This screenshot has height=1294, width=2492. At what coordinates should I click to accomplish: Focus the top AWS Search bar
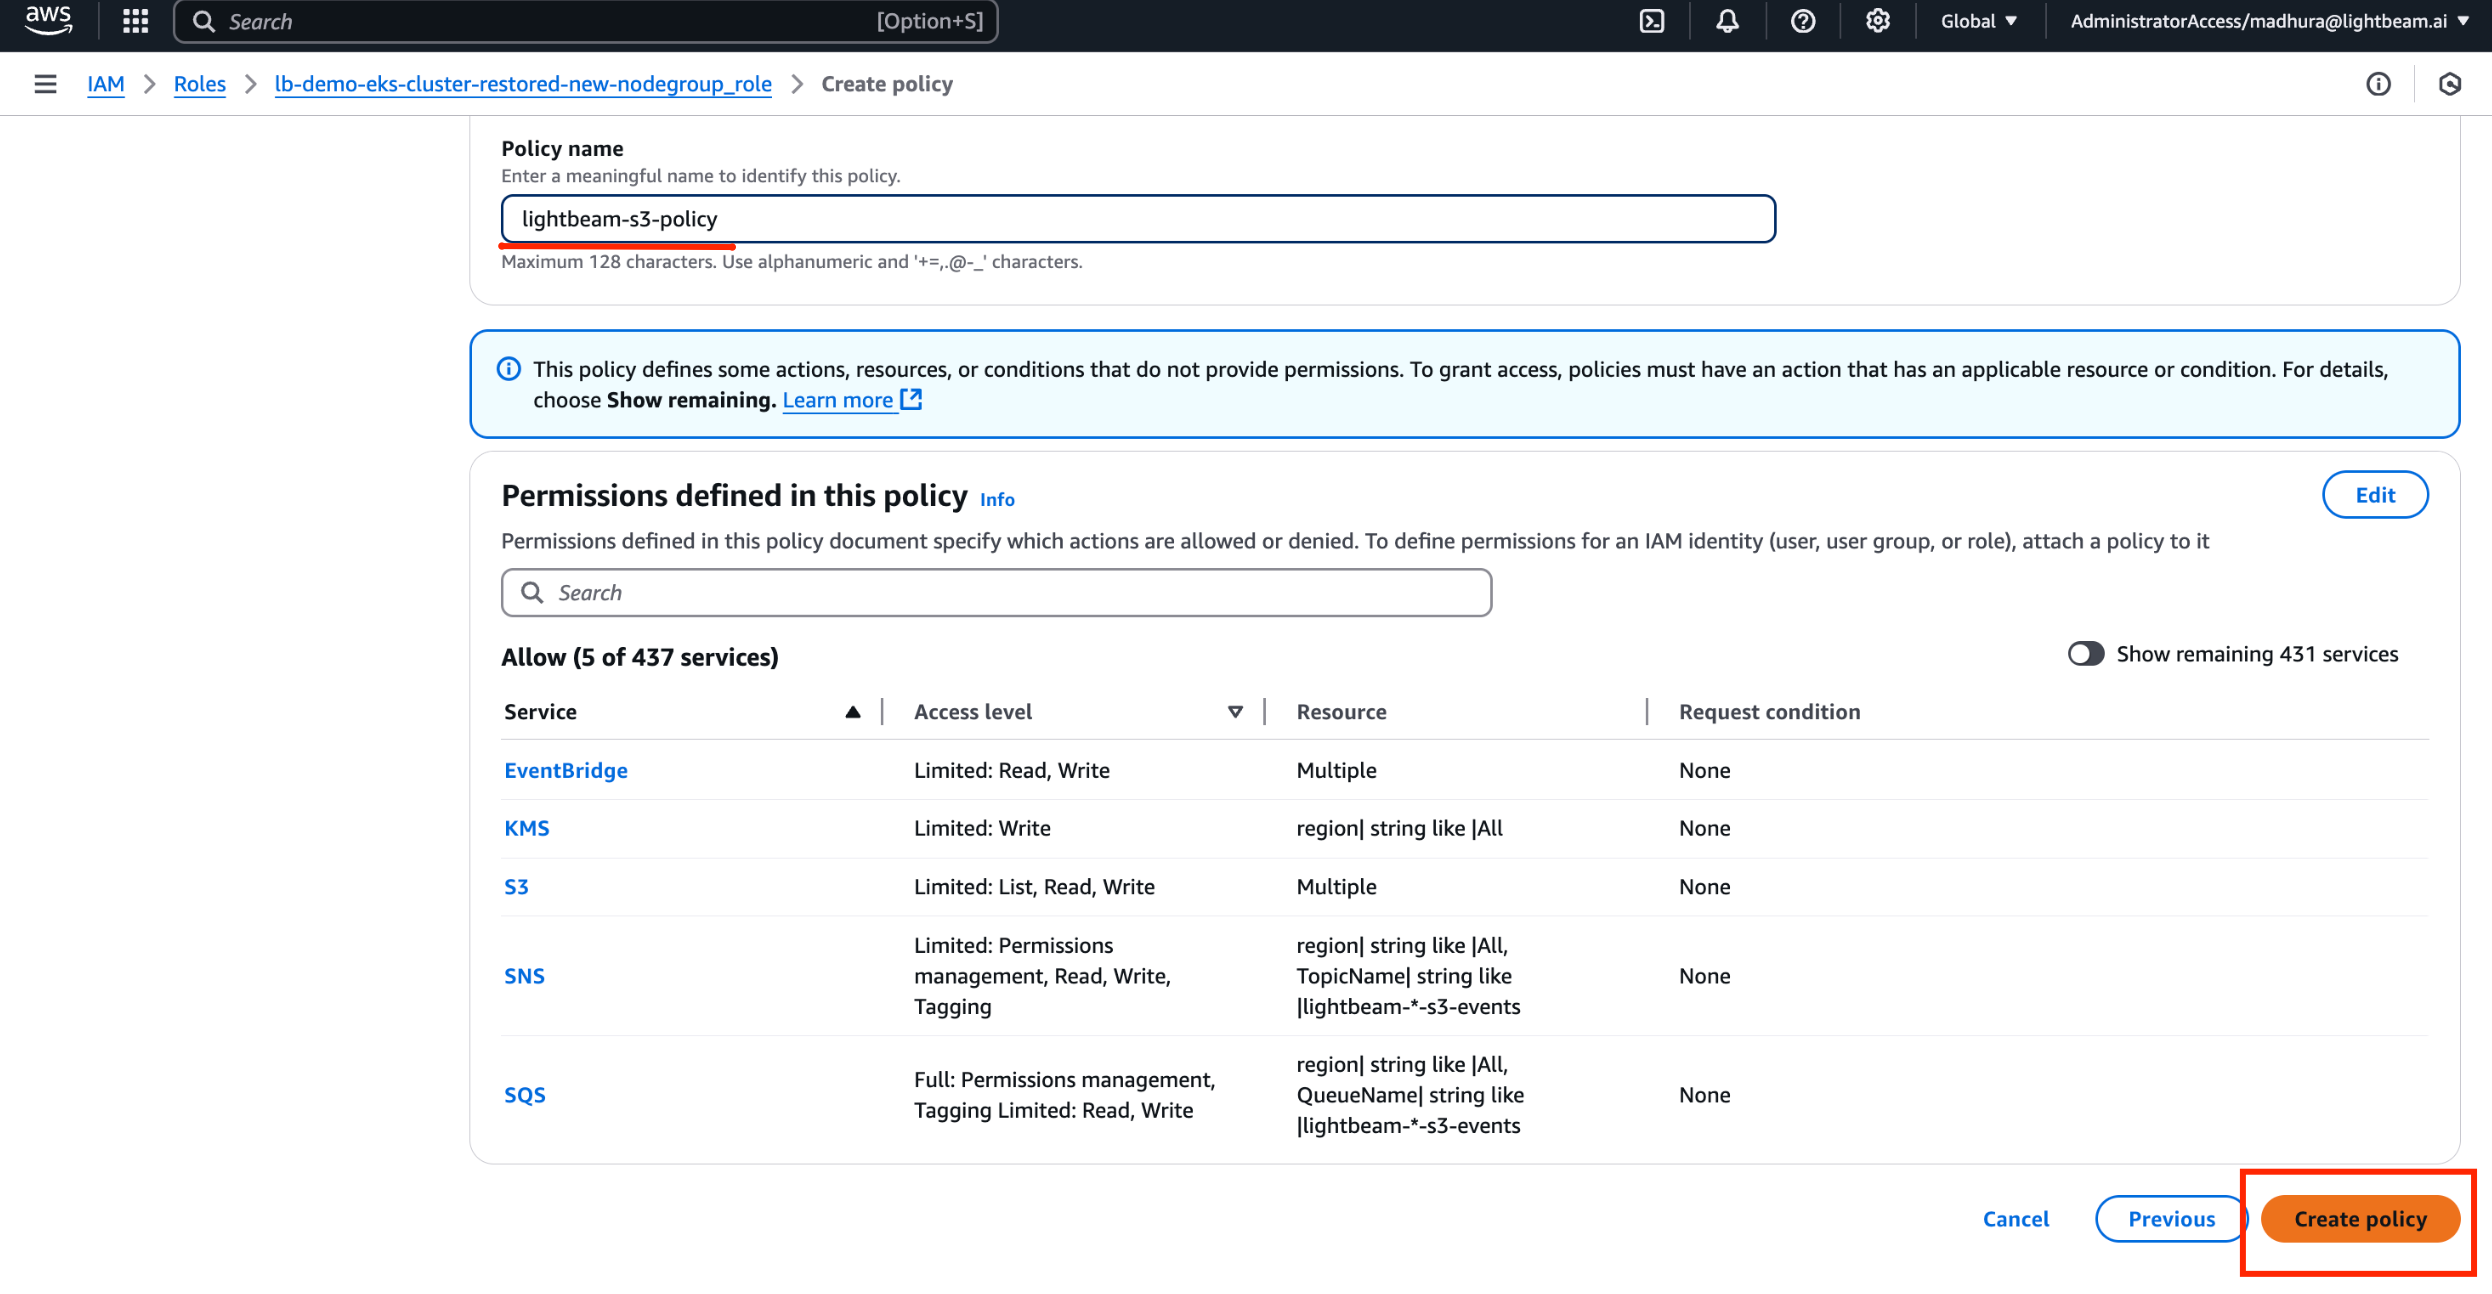tap(586, 21)
